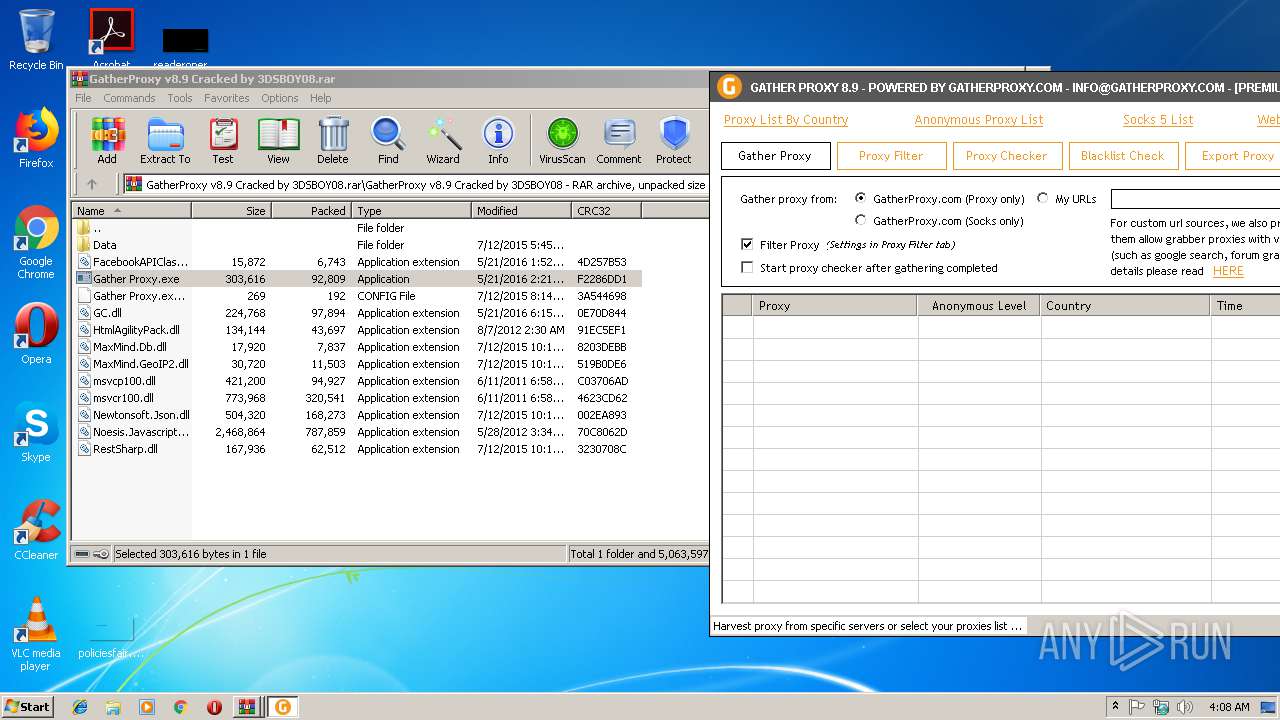Open VLC media player desktop shortcut

tap(36, 634)
